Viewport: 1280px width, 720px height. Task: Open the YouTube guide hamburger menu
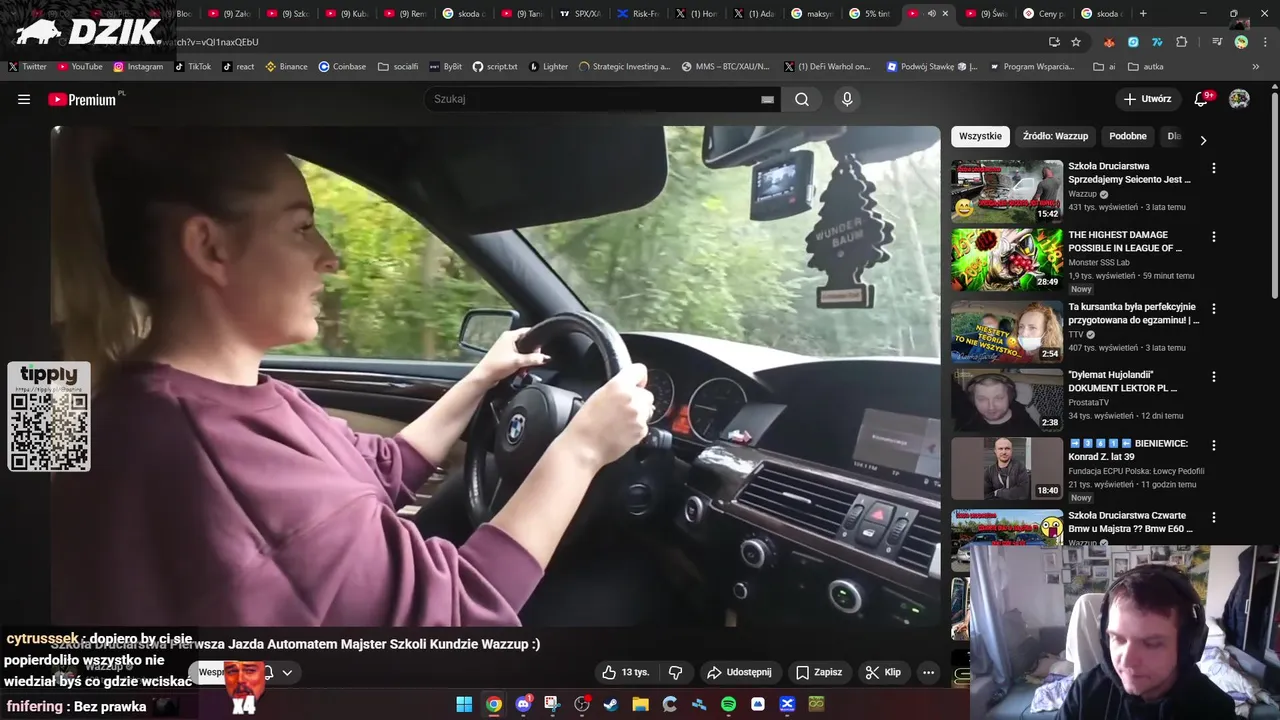24,99
